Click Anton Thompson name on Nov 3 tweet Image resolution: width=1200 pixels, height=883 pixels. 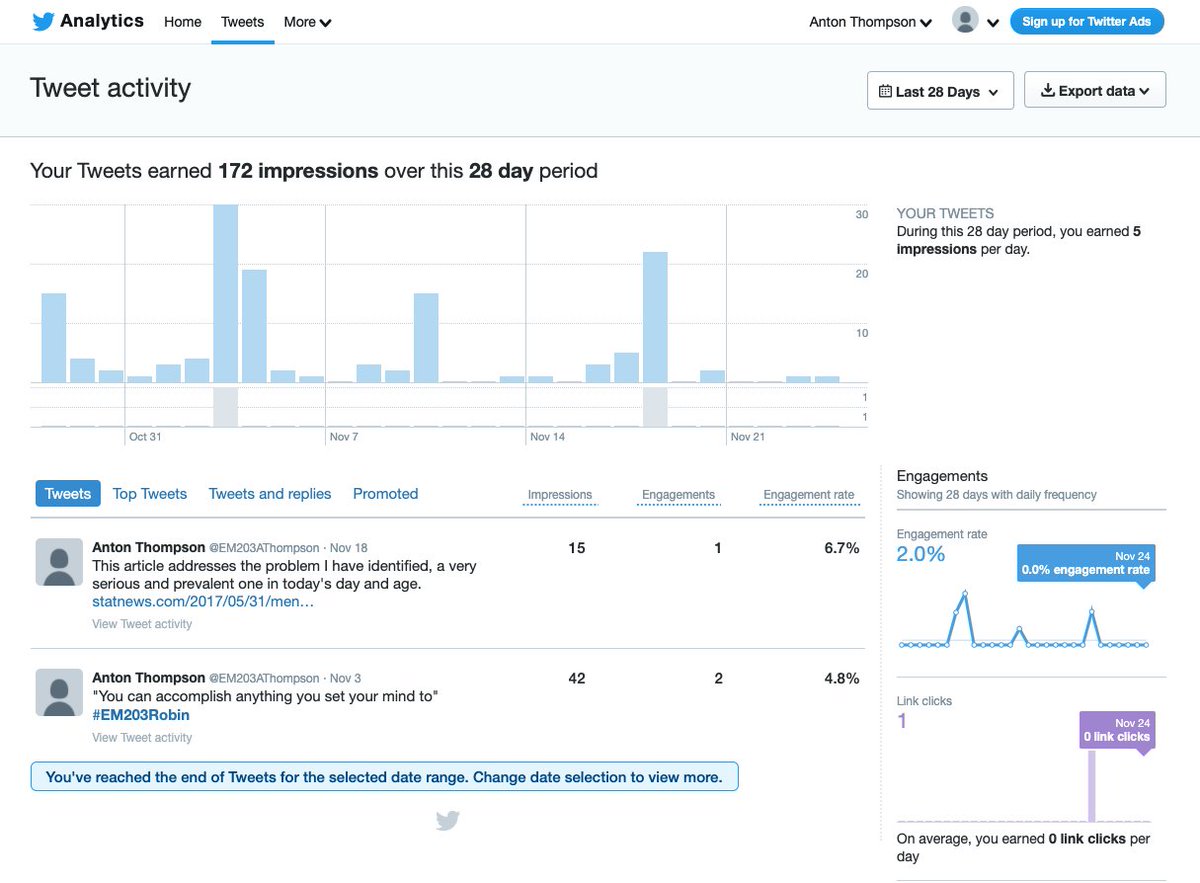tap(148, 678)
